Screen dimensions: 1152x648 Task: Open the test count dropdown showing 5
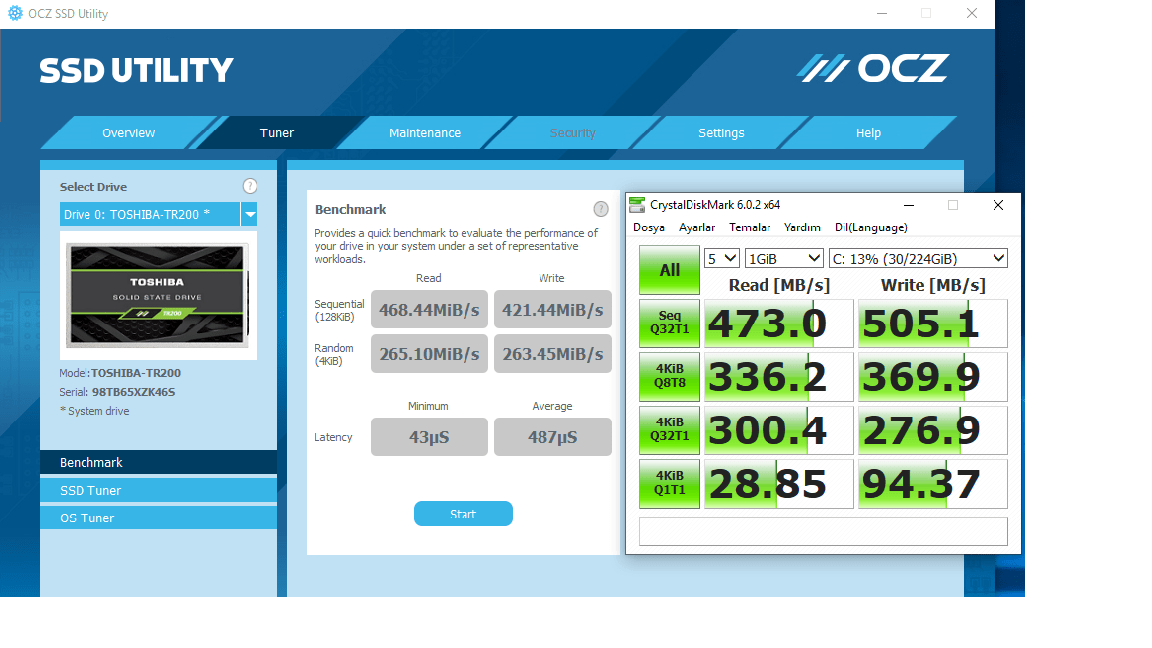pos(721,259)
